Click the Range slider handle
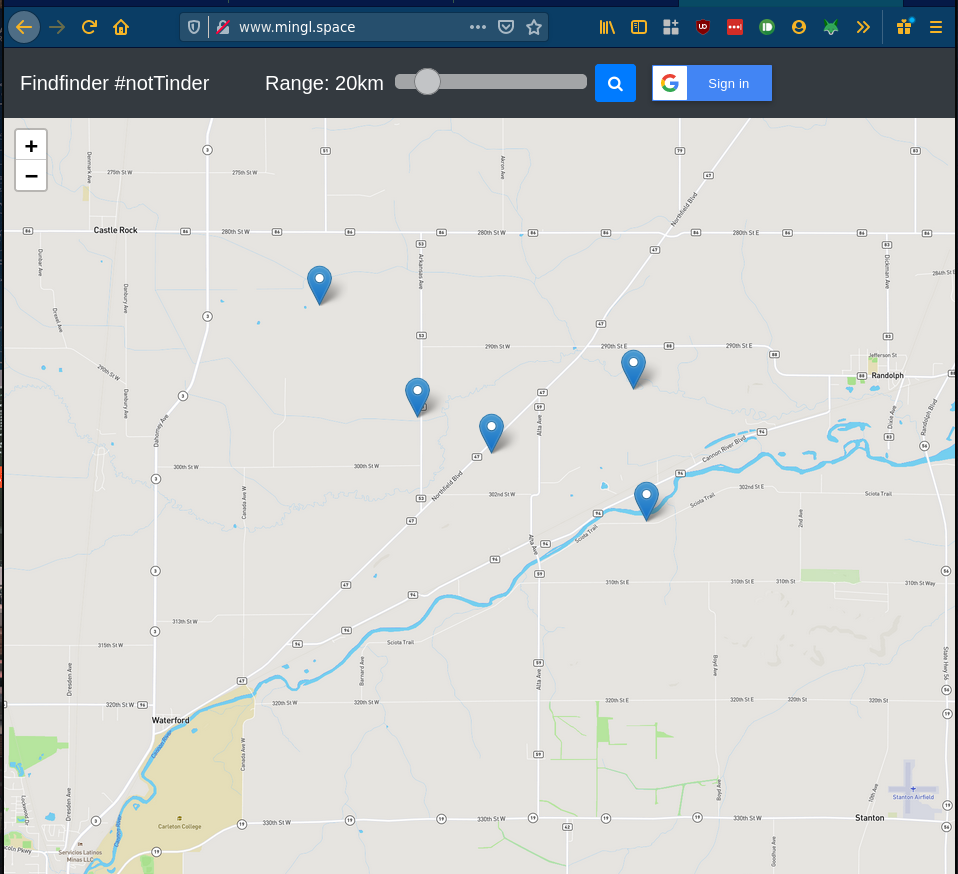The image size is (958, 874). (x=427, y=82)
